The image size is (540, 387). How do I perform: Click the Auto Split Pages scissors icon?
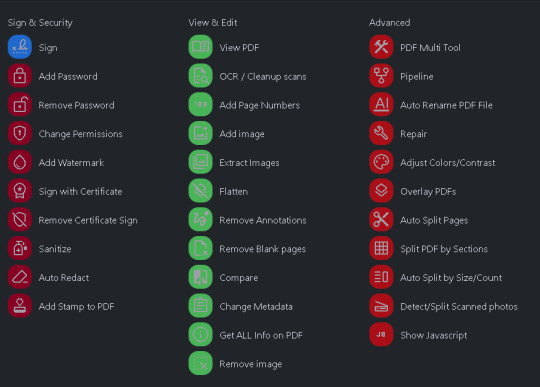tap(381, 219)
